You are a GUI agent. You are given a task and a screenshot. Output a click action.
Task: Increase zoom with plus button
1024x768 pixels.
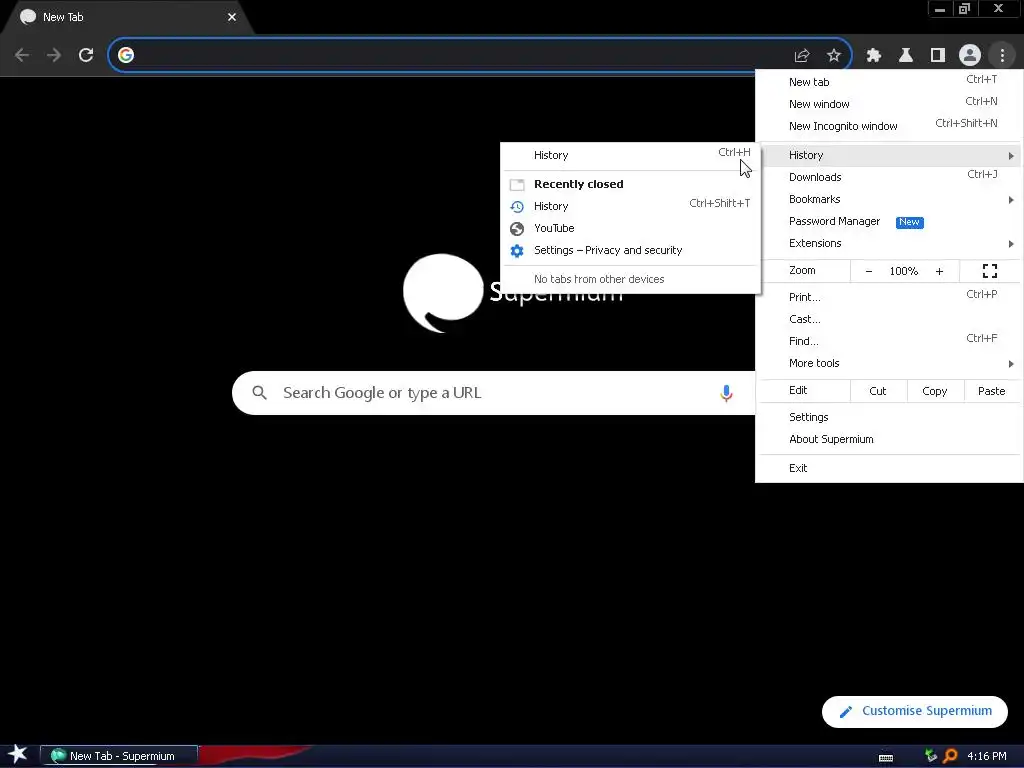[x=939, y=271]
